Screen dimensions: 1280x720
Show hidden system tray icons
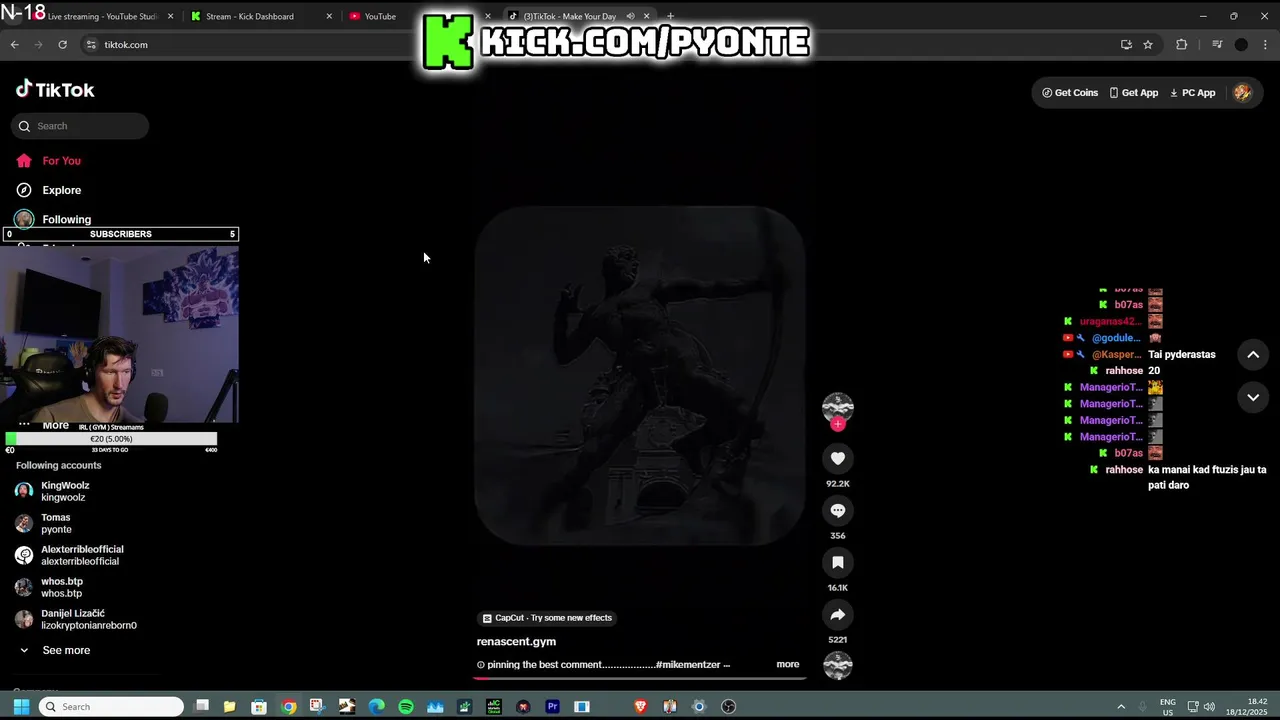pos(1121,707)
